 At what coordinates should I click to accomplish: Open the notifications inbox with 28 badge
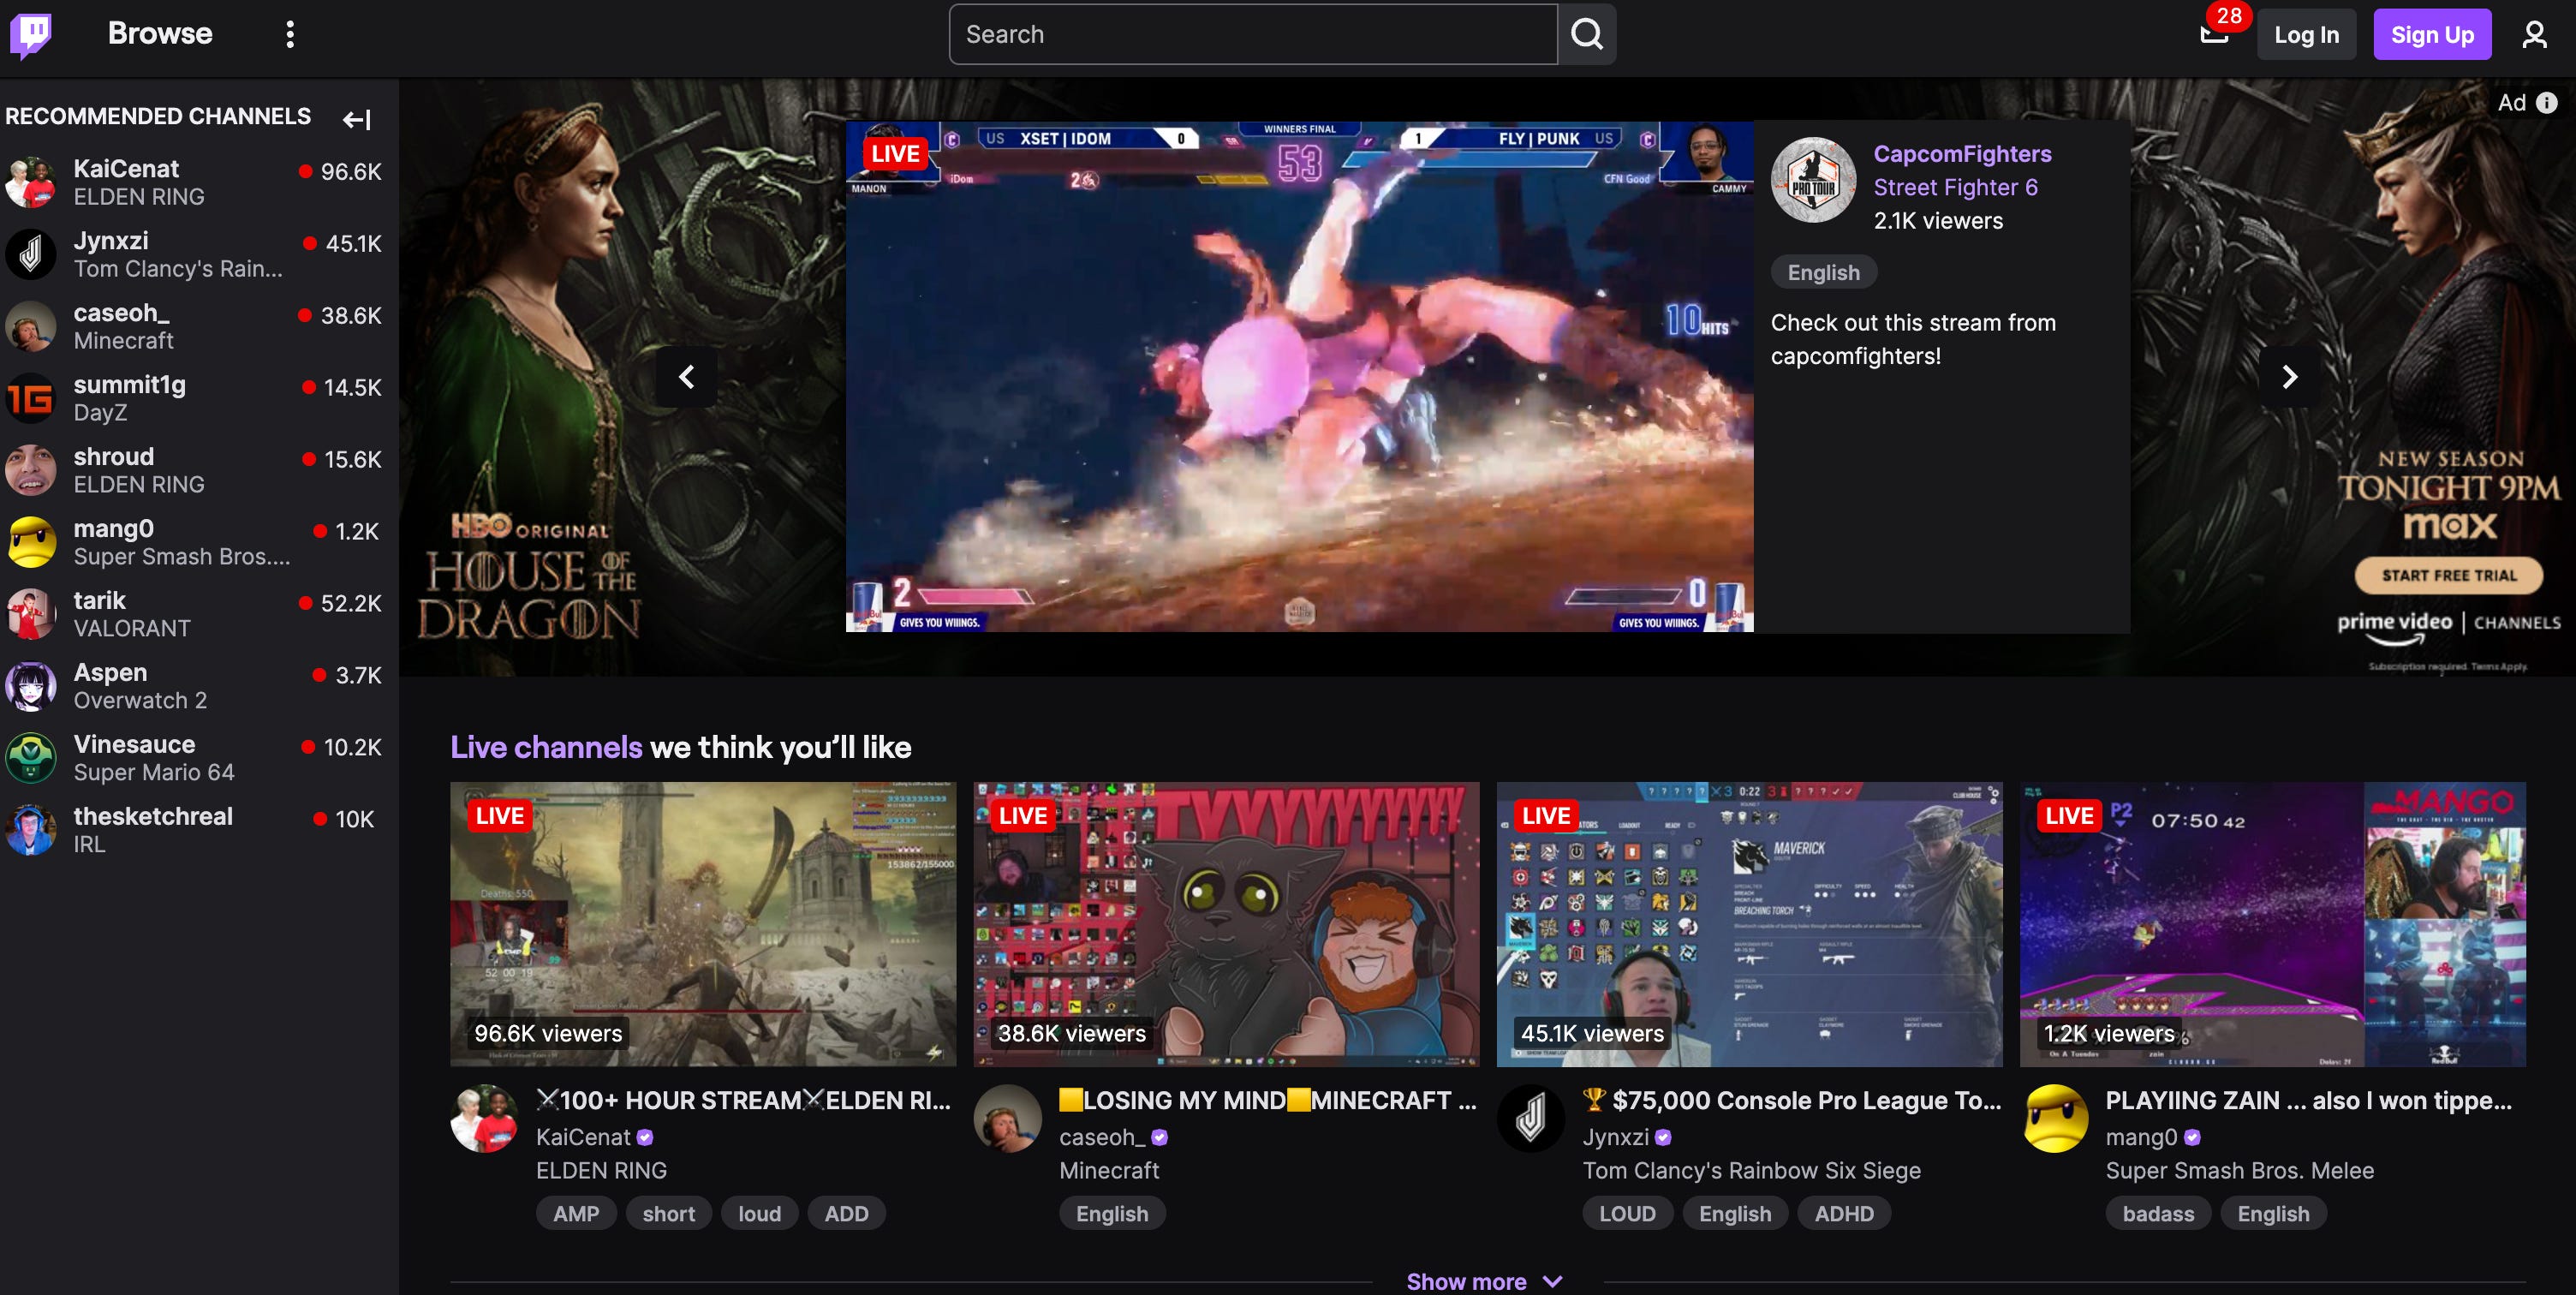[x=2214, y=35]
